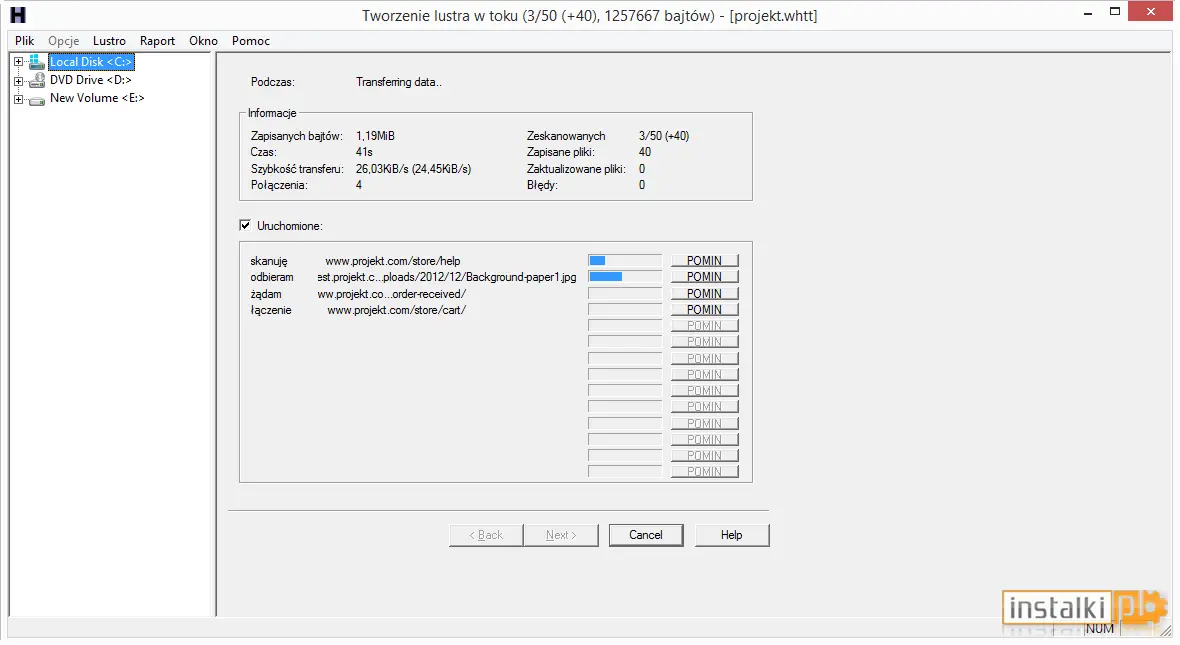Open the Raport menu
The width and height of the screenshot is (1180, 645).
[157, 41]
